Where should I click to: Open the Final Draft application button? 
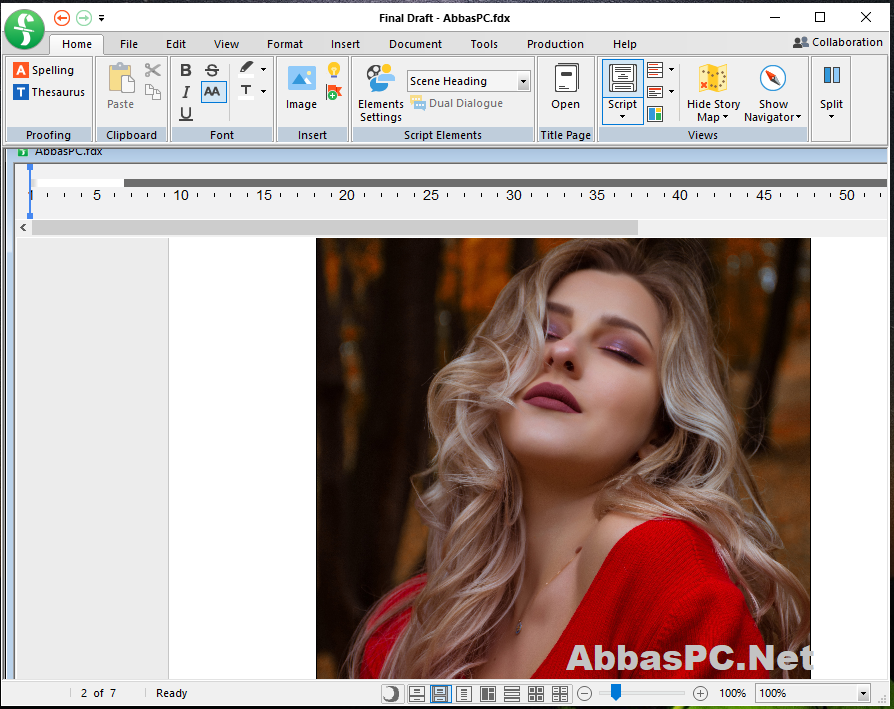24,29
